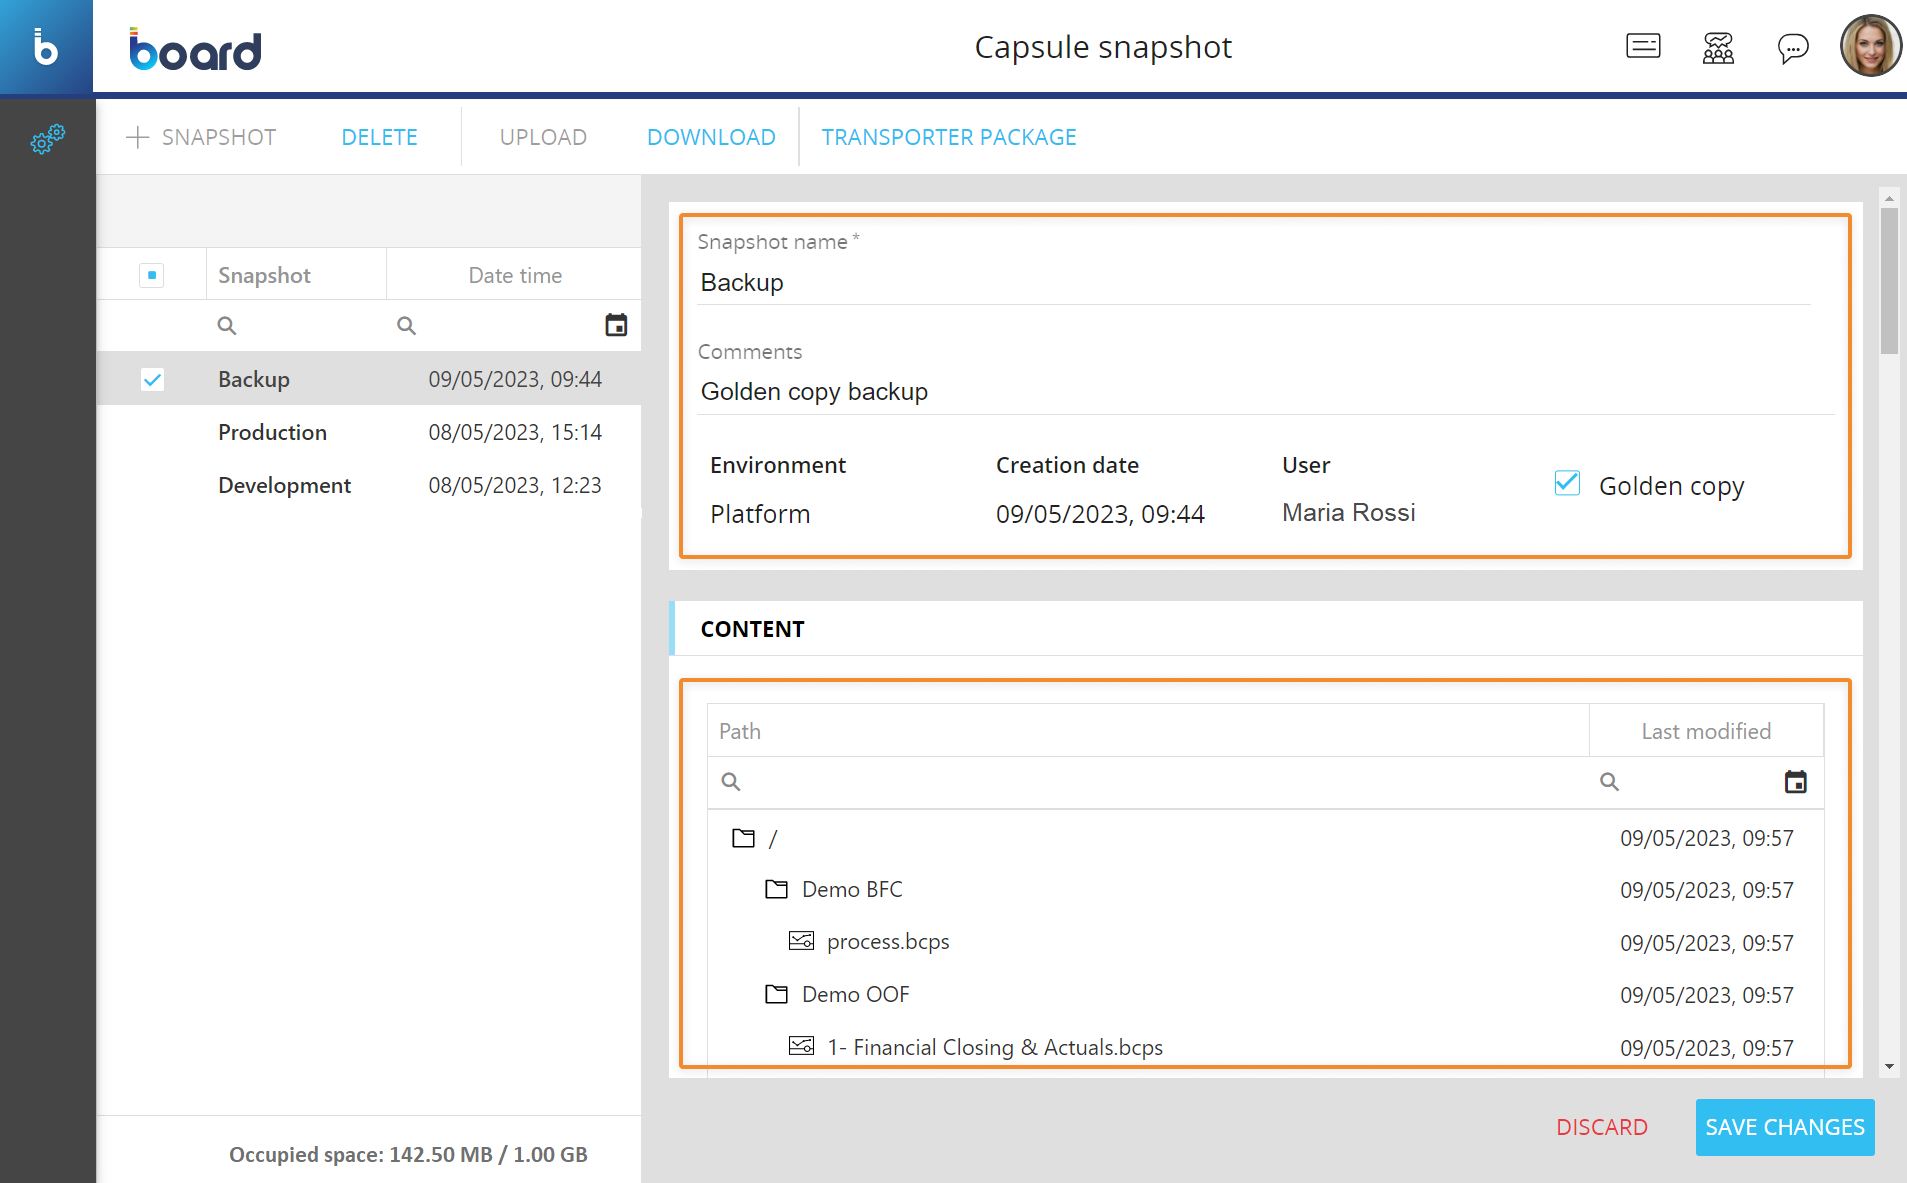Click the DISCARD button
This screenshot has height=1183, width=1907.
tap(1601, 1127)
